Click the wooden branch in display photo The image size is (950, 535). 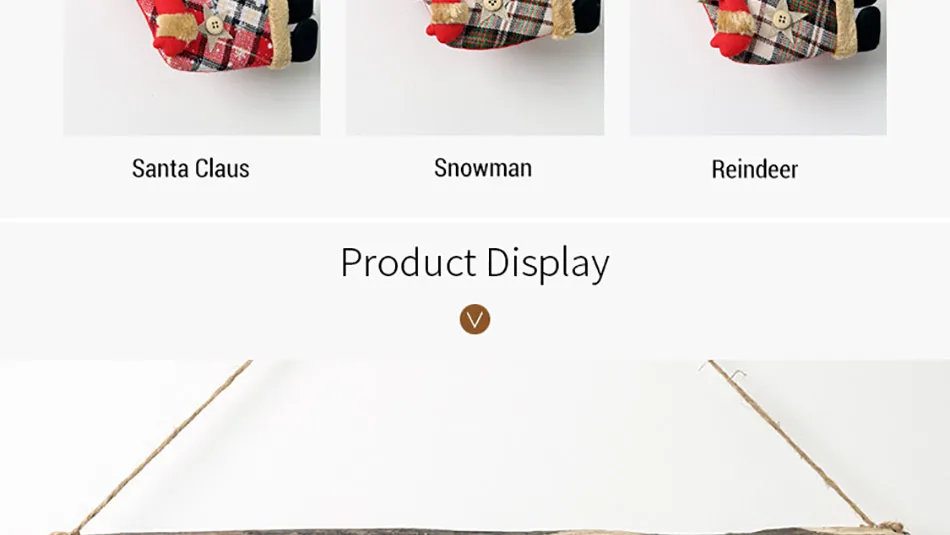[479, 531]
